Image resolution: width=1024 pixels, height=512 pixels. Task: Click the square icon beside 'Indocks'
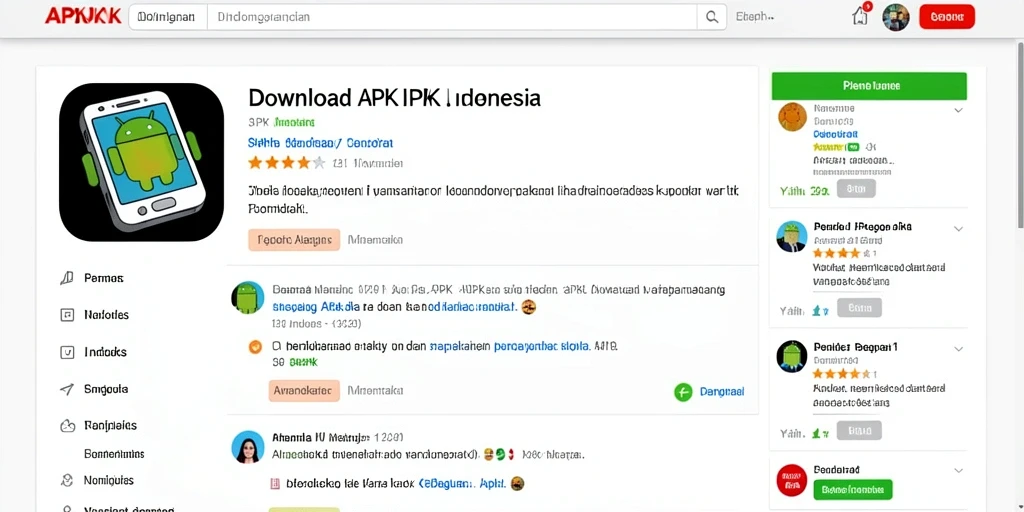click(x=67, y=352)
